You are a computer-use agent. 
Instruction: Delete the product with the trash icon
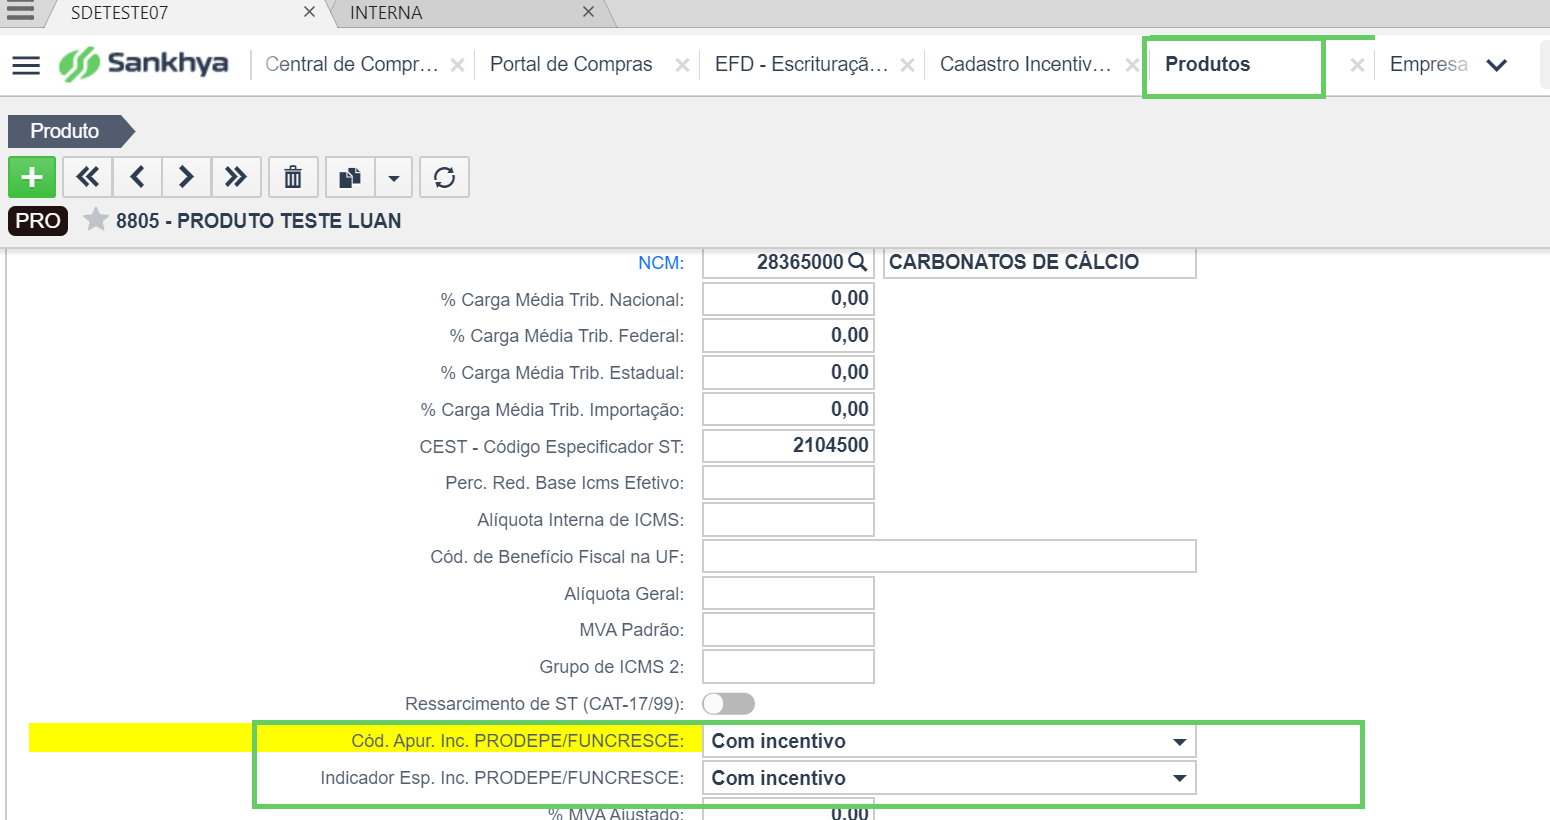293,177
